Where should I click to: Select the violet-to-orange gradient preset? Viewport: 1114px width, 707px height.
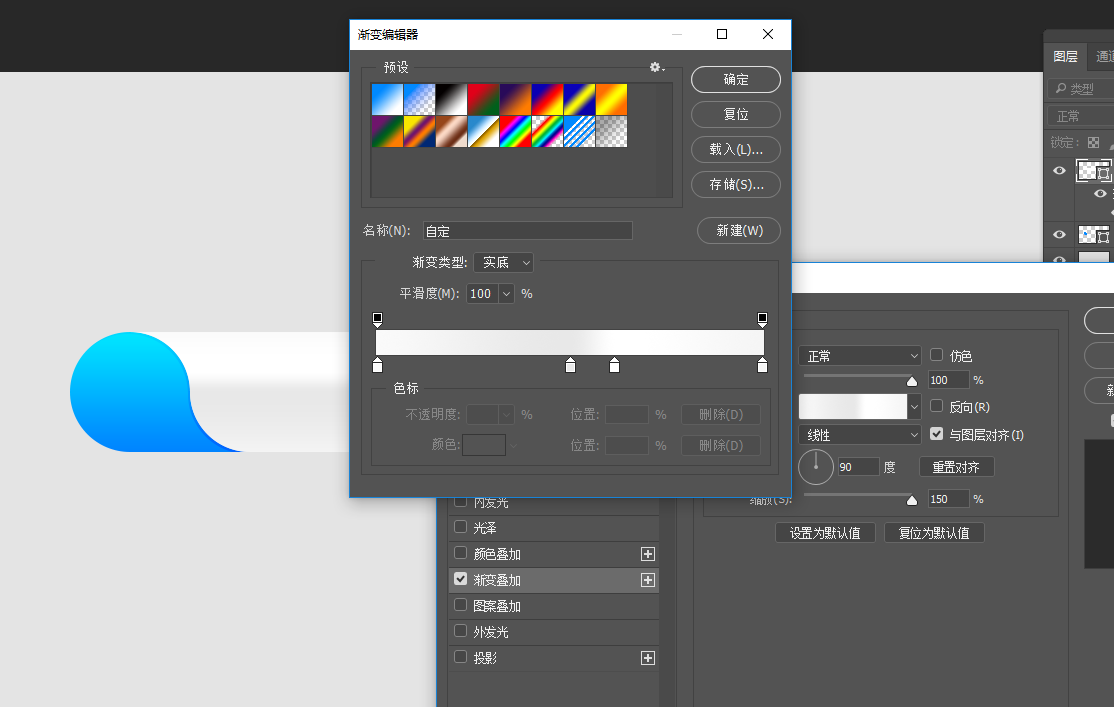(515, 99)
